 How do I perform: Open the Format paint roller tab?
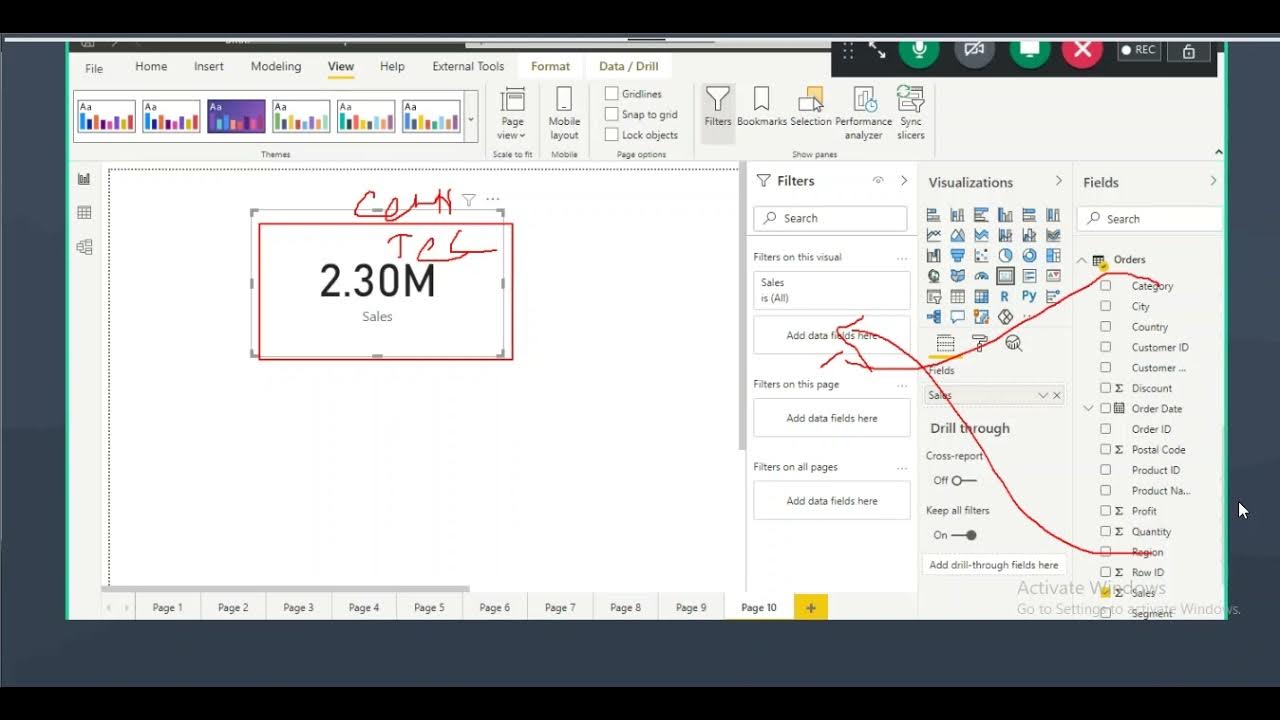980,344
